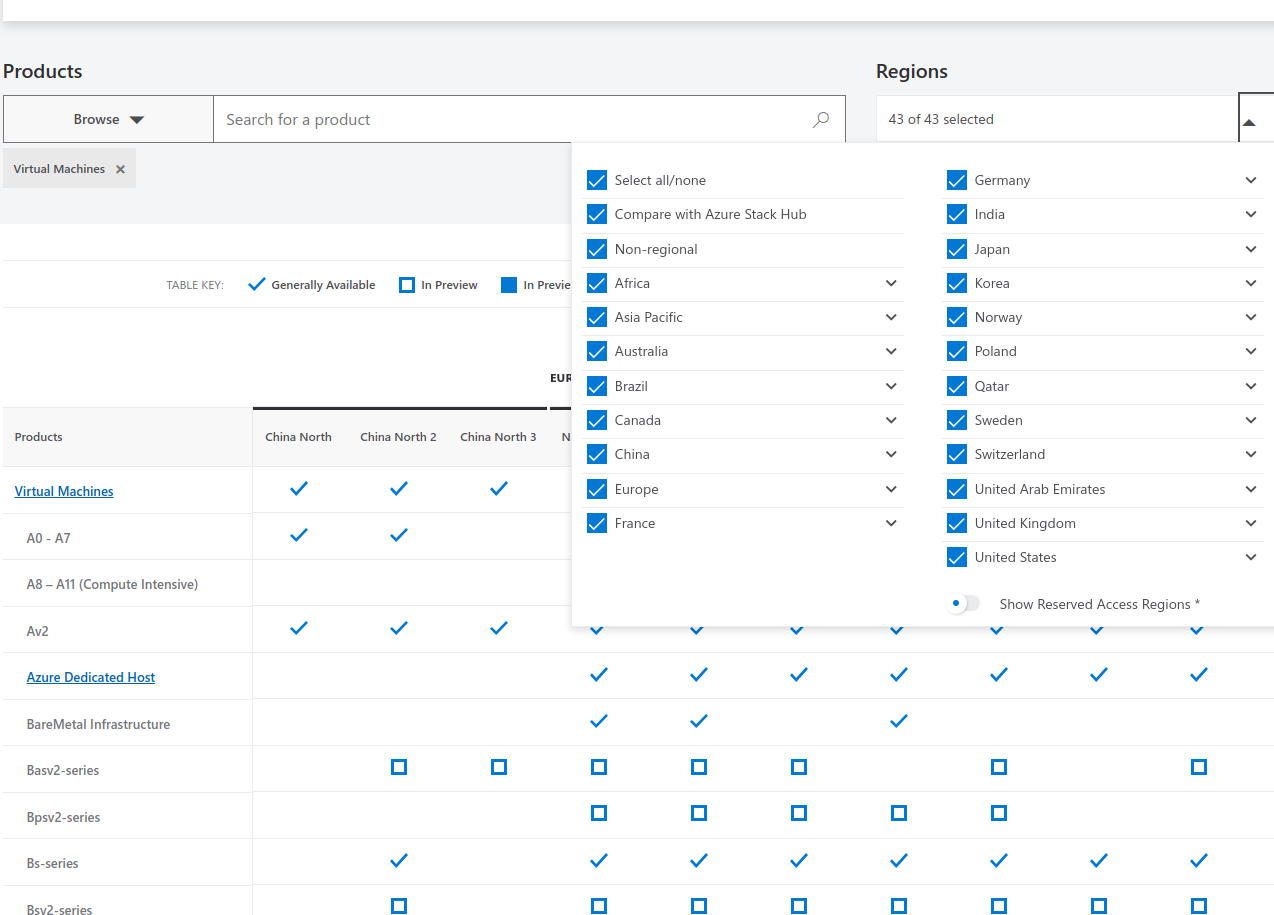Uncheck the India checkbox
Screen dimensions: 1274x915
point(957,214)
